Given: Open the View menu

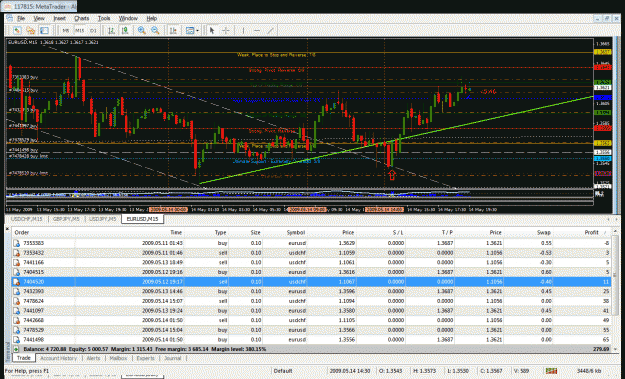Looking at the screenshot, I should click(39, 18).
